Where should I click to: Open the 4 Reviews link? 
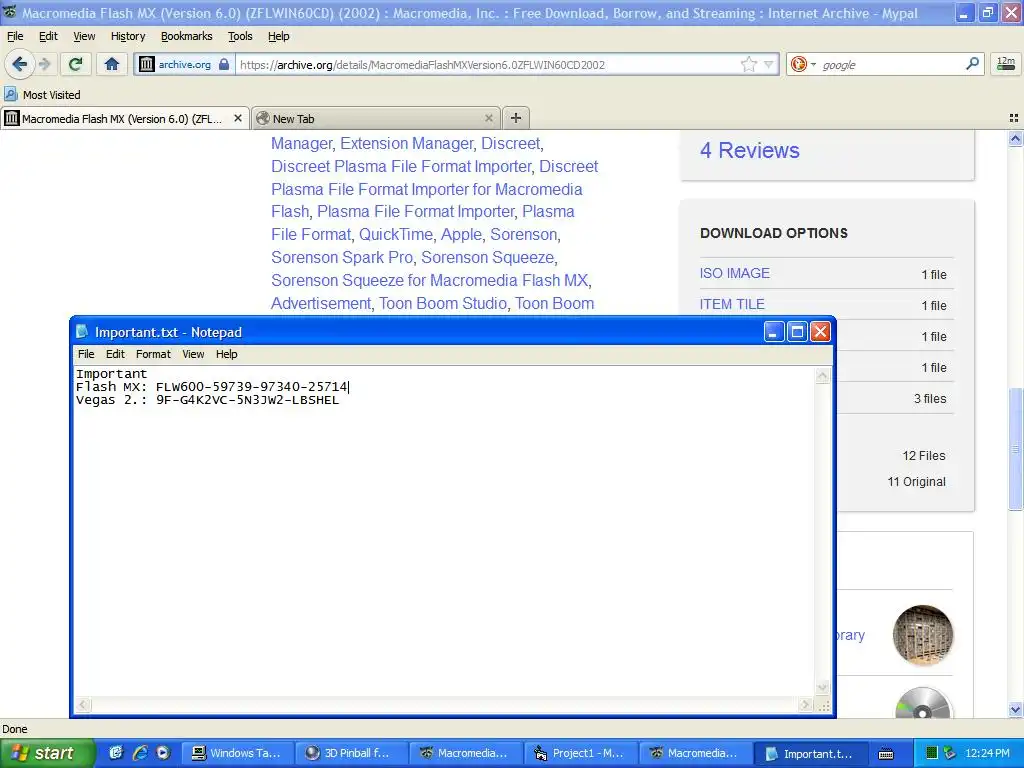(x=750, y=150)
